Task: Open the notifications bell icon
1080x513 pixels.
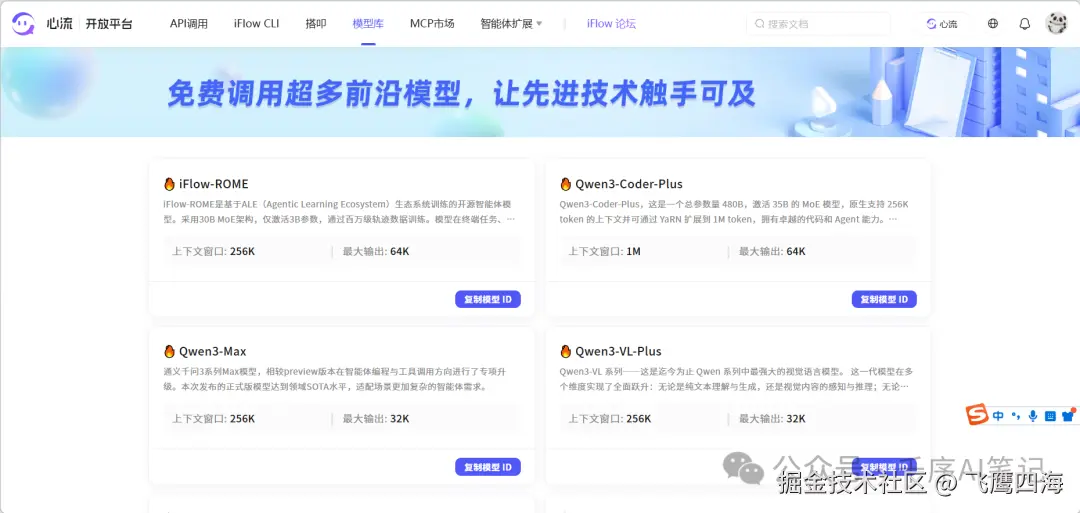Action: 1025,23
